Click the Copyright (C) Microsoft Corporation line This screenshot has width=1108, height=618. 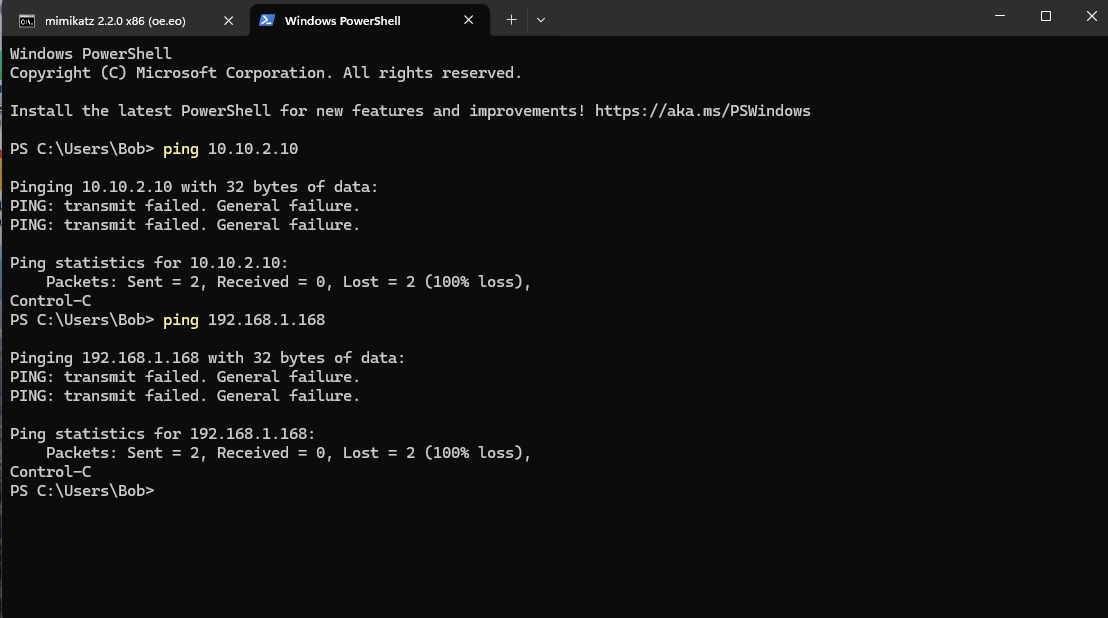point(265,73)
